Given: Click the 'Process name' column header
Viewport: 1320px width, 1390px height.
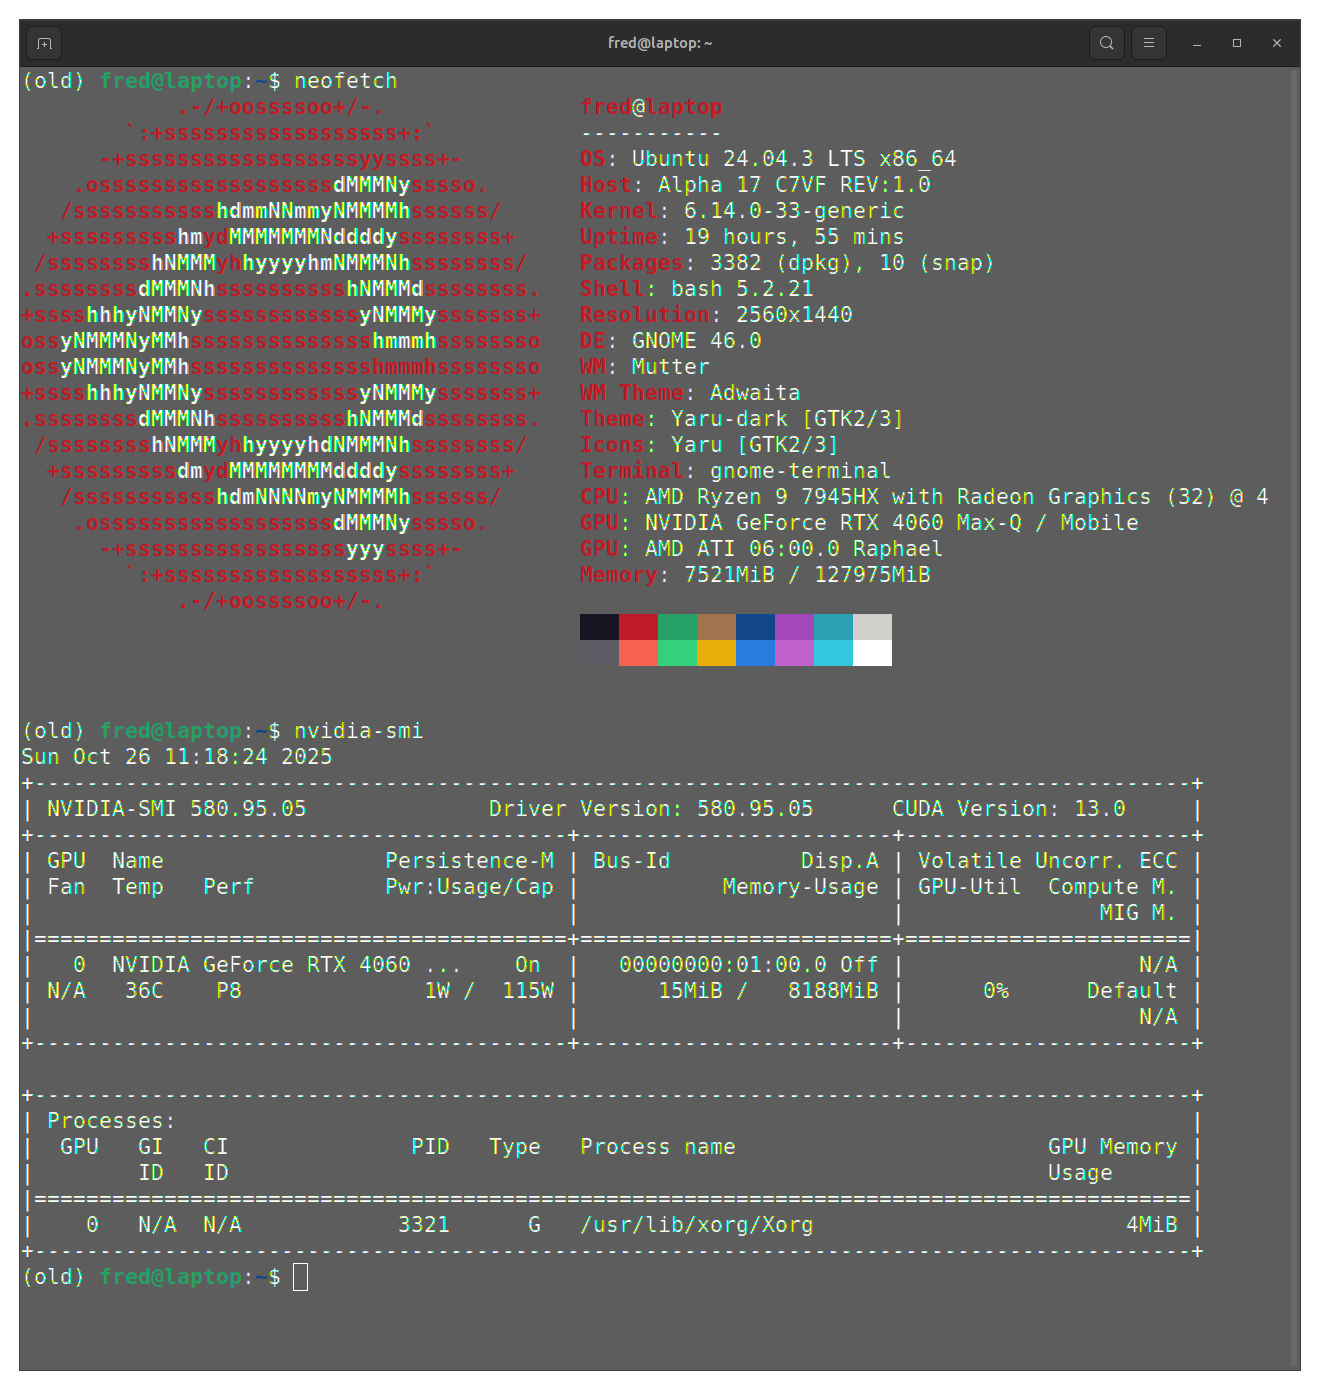Looking at the screenshot, I should click(x=658, y=1147).
